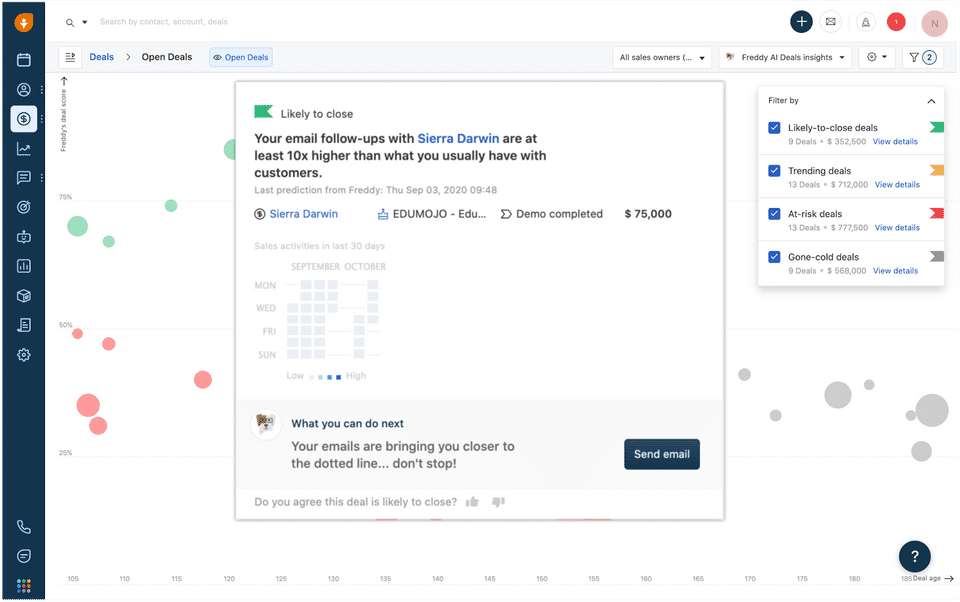Screen dimensions: 960x602
Task: Uncheck Gone-cold deals filter
Action: [x=774, y=257]
